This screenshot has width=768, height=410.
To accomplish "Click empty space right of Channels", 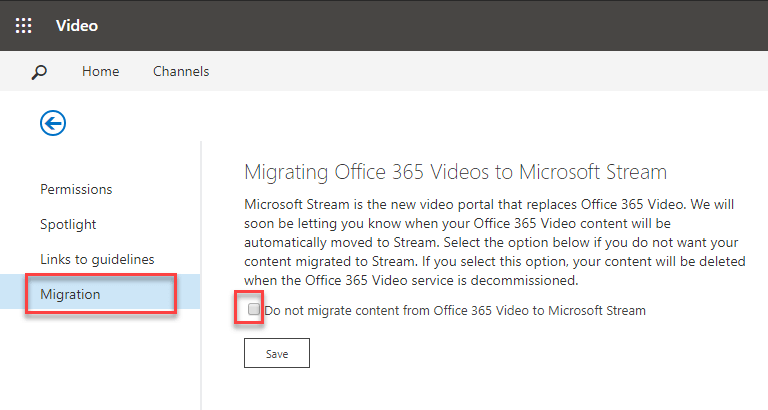I will tap(480, 72).
